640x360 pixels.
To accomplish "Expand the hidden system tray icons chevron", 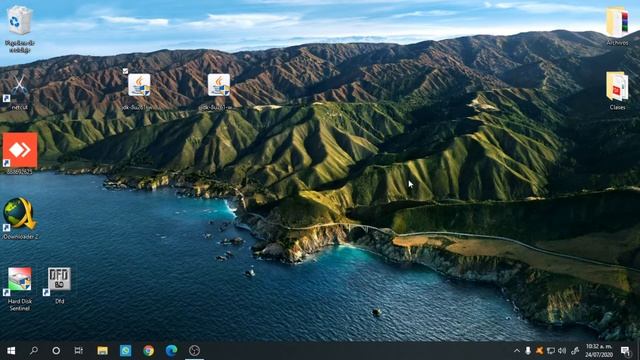I will pos(517,351).
